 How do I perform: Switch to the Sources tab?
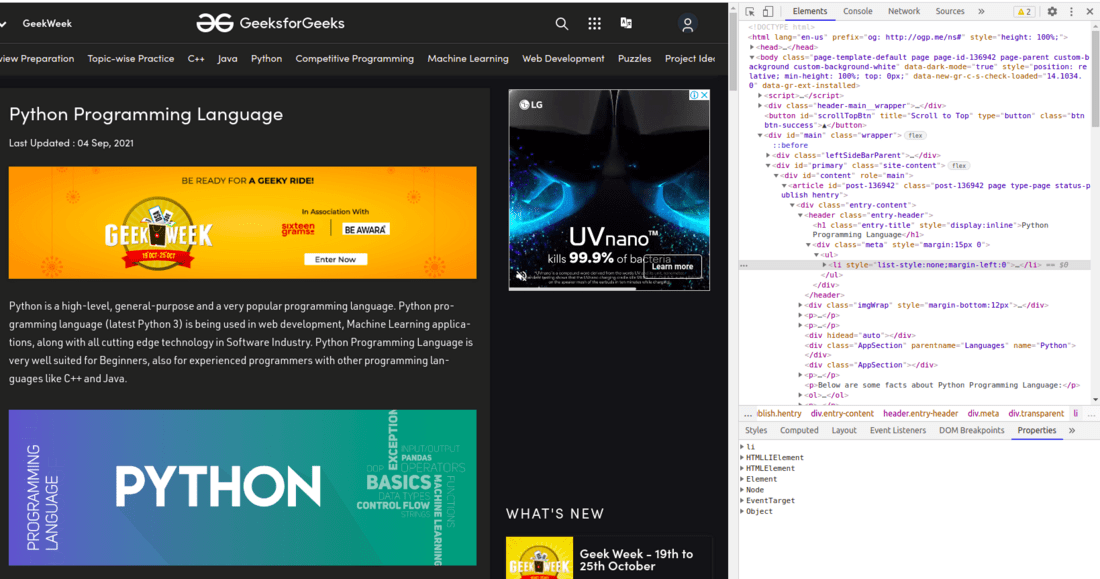click(x=950, y=11)
